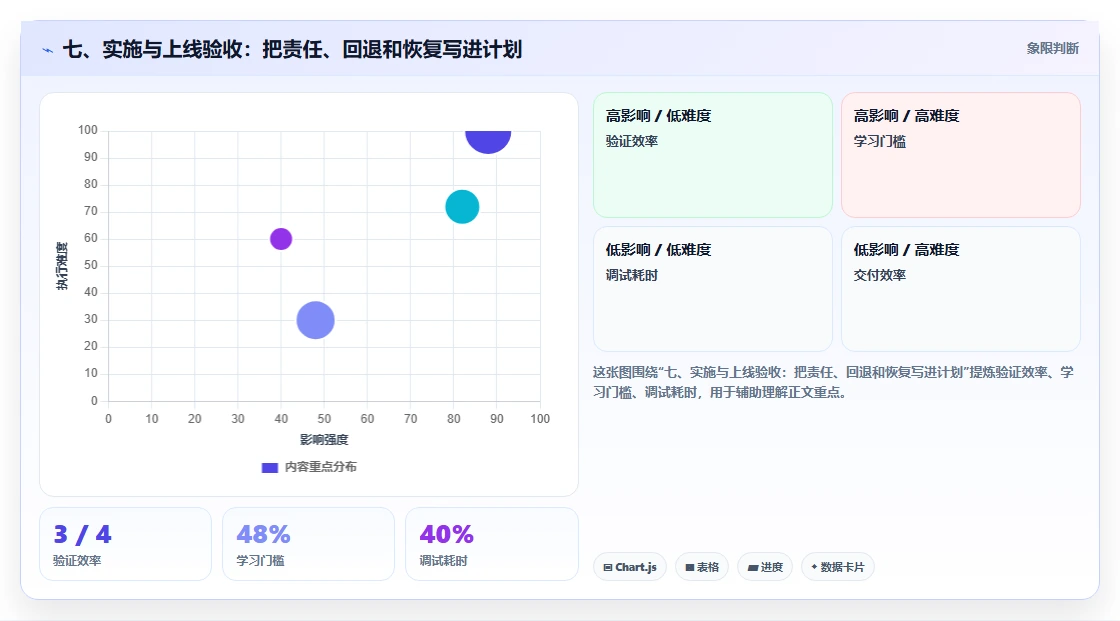This screenshot has width=1120, height=621.
Task: Click the lightning icon beside the section title
Action: 48,50
